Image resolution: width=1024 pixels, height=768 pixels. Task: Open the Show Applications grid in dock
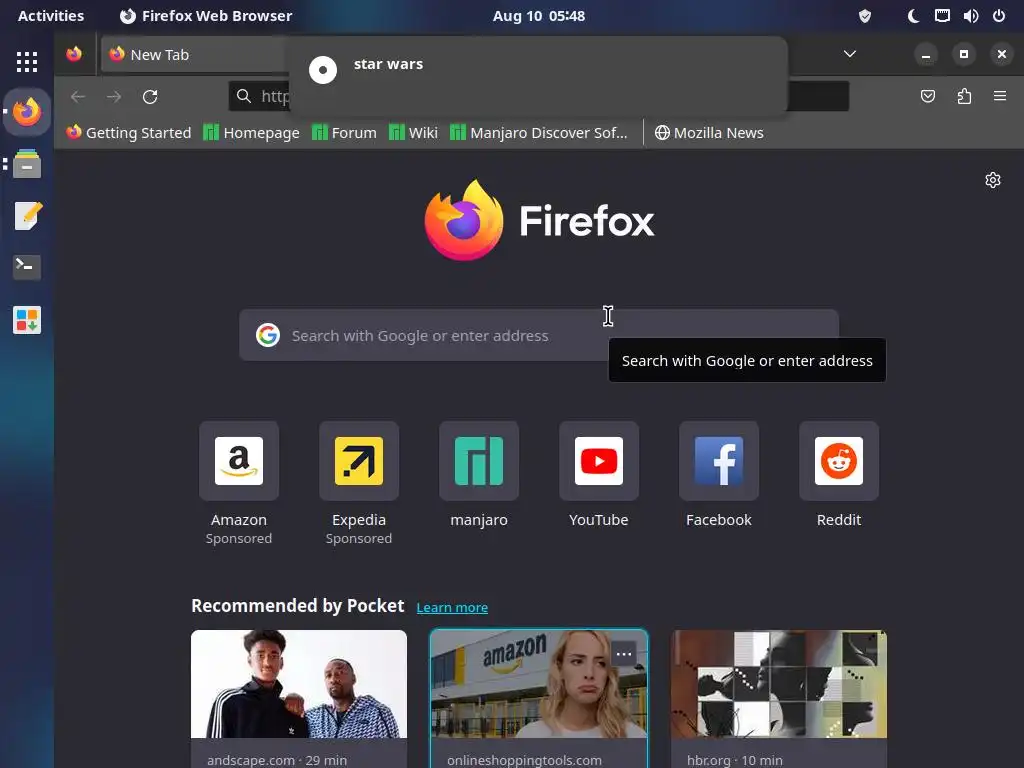(x=27, y=61)
